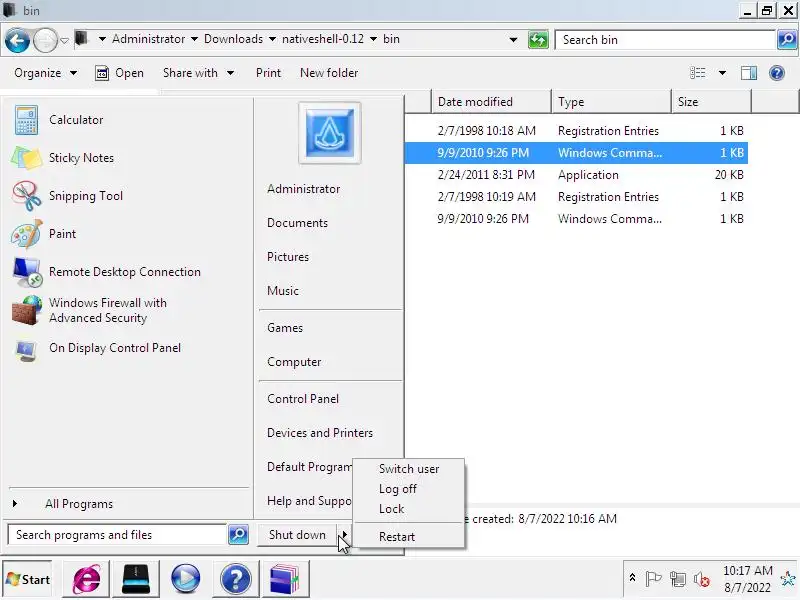Open Remote Desktop Connection icon
The height and width of the screenshot is (600, 800).
pyautogui.click(x=27, y=272)
